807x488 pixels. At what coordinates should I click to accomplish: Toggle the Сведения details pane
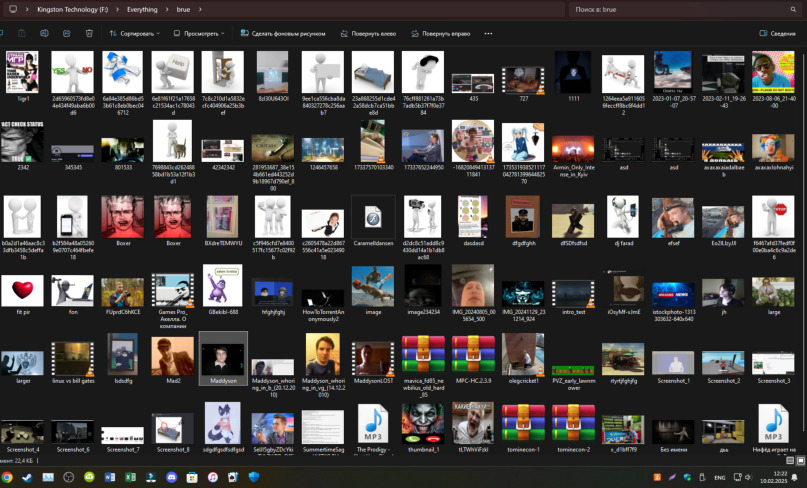pyautogui.click(x=778, y=33)
